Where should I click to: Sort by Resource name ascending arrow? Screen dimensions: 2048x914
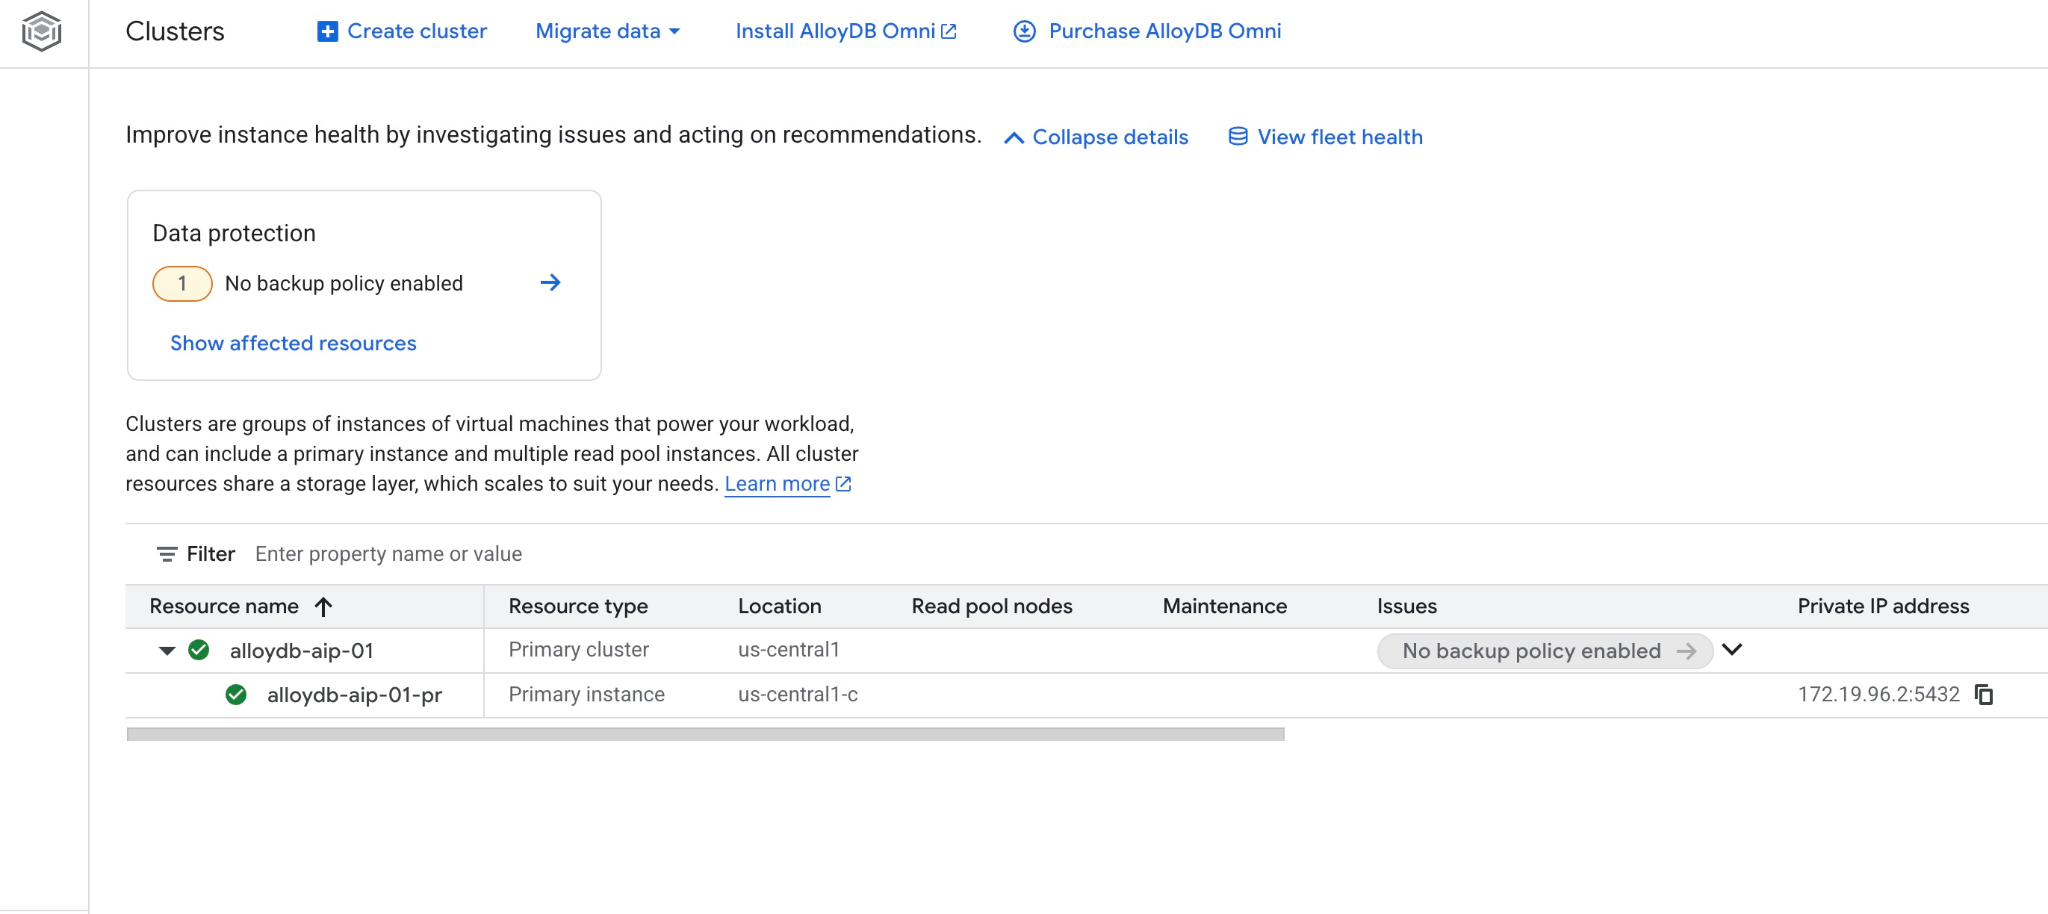pyautogui.click(x=323, y=607)
